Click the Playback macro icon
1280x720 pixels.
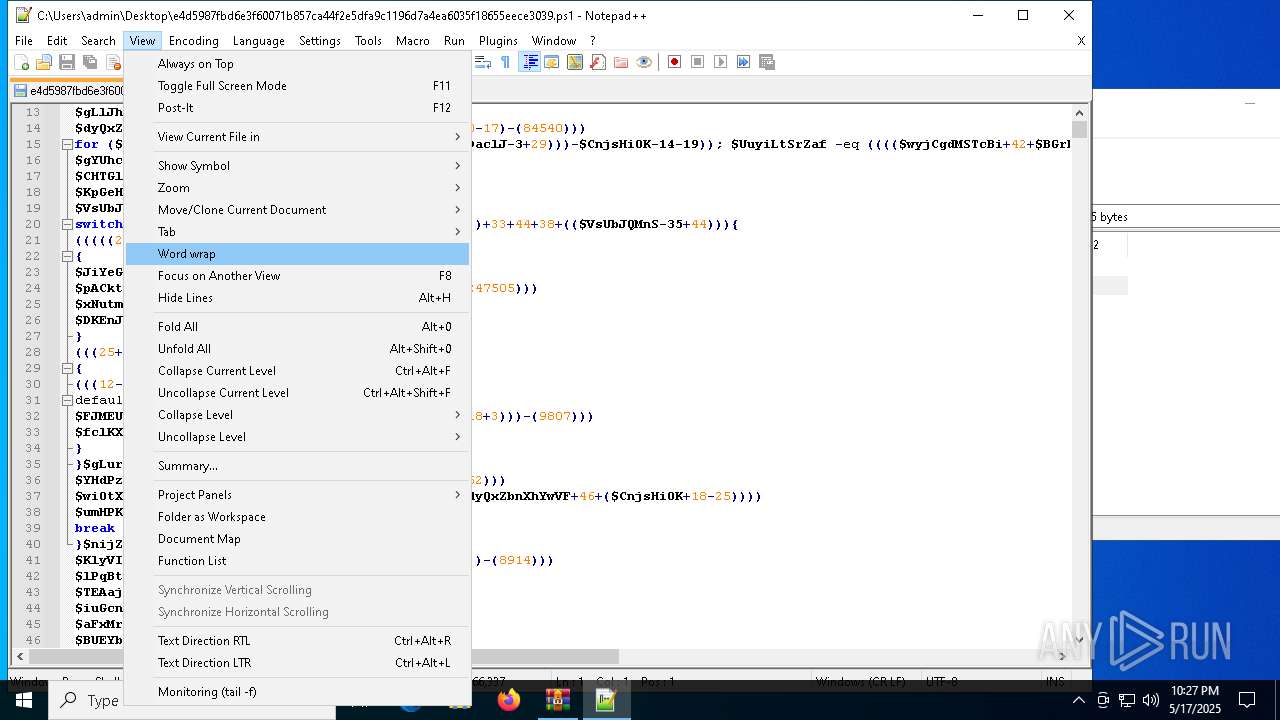[720, 62]
